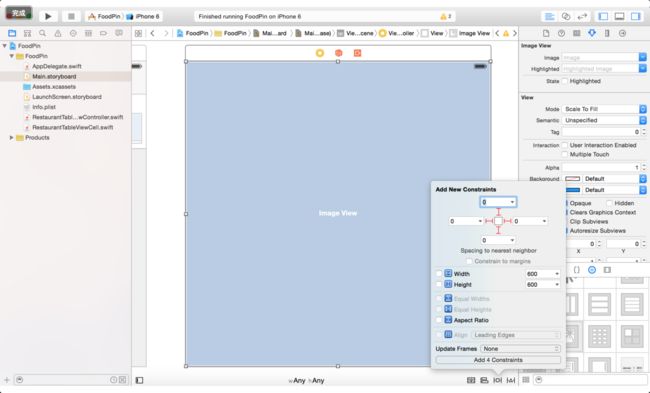Open the File inspector tab

point(546,33)
